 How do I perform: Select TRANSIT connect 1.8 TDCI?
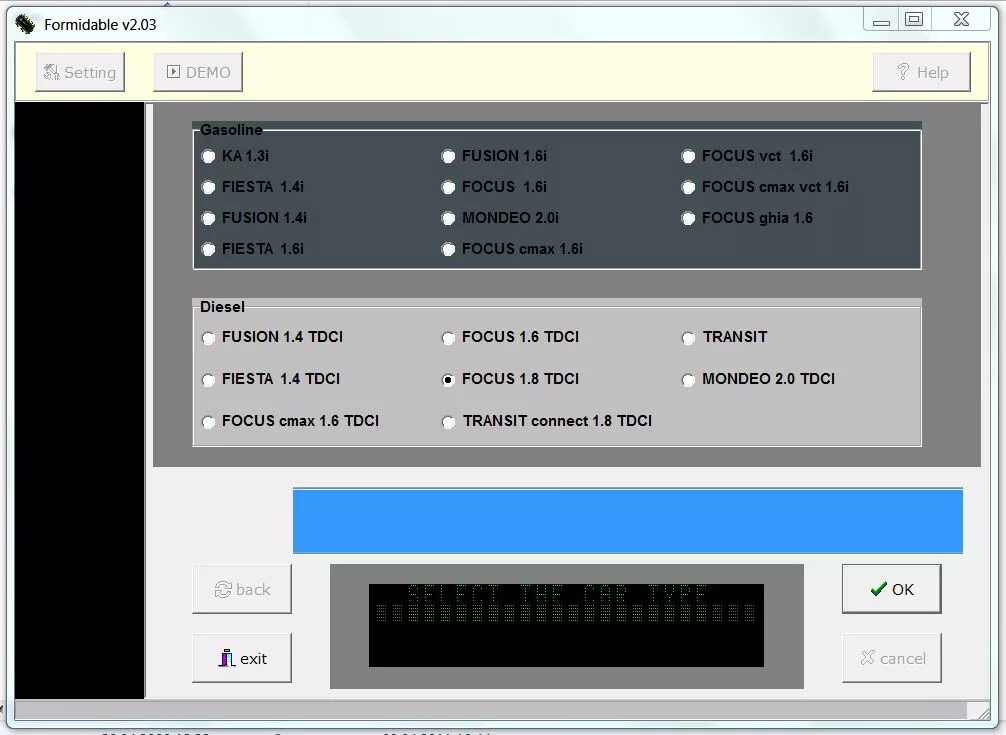[448, 421]
